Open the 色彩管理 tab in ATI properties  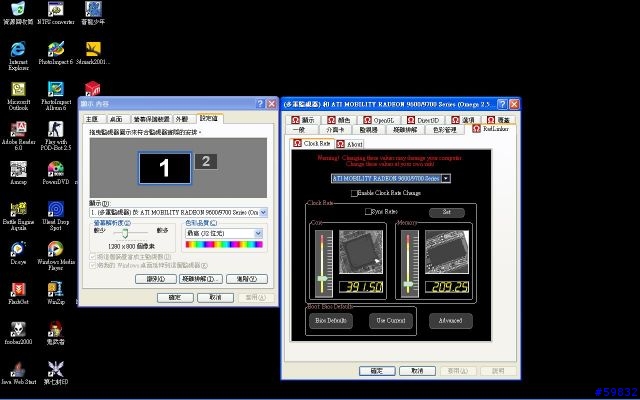(x=444, y=130)
